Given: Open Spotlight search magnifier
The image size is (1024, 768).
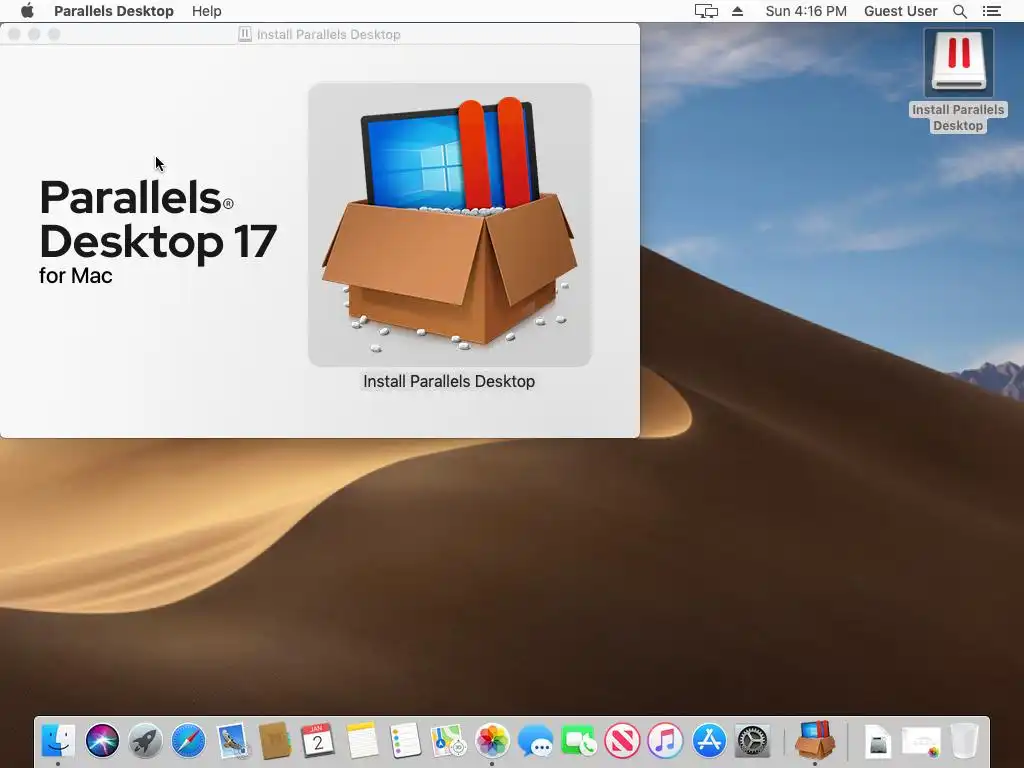Looking at the screenshot, I should coord(960,11).
